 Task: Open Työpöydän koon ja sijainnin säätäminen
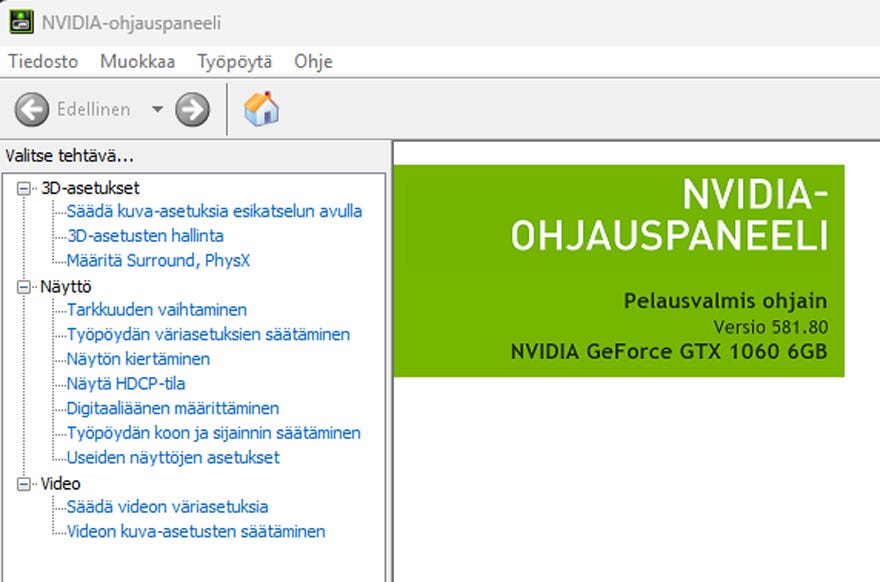214,433
